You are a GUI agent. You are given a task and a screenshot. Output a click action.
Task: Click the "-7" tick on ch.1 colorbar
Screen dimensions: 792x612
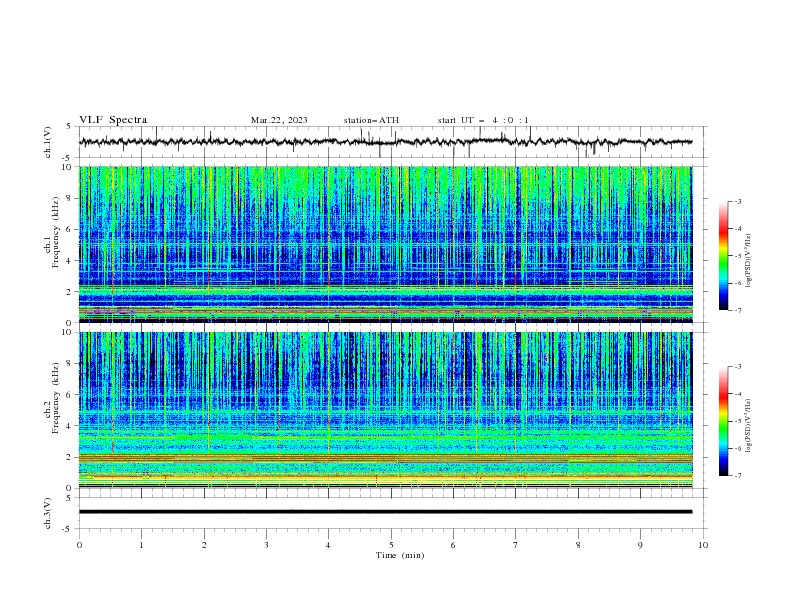(x=737, y=311)
